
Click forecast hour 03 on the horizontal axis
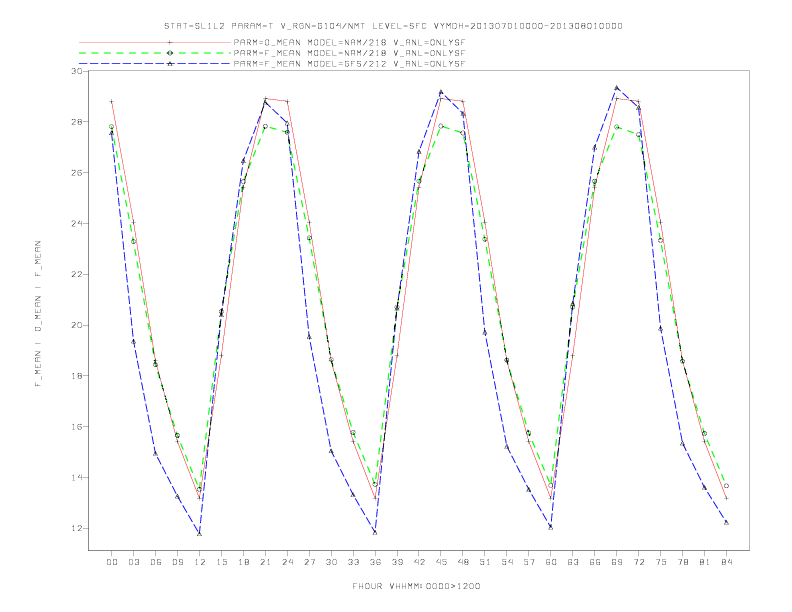(133, 562)
